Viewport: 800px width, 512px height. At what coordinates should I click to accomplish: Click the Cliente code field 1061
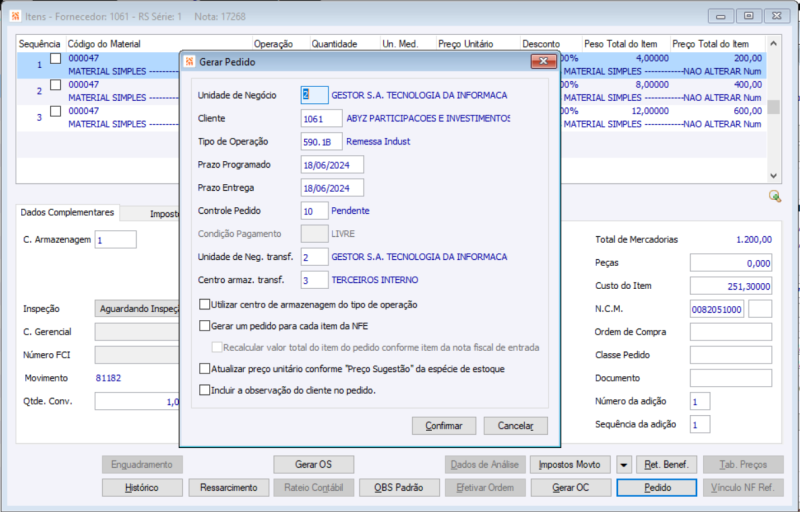(x=321, y=118)
